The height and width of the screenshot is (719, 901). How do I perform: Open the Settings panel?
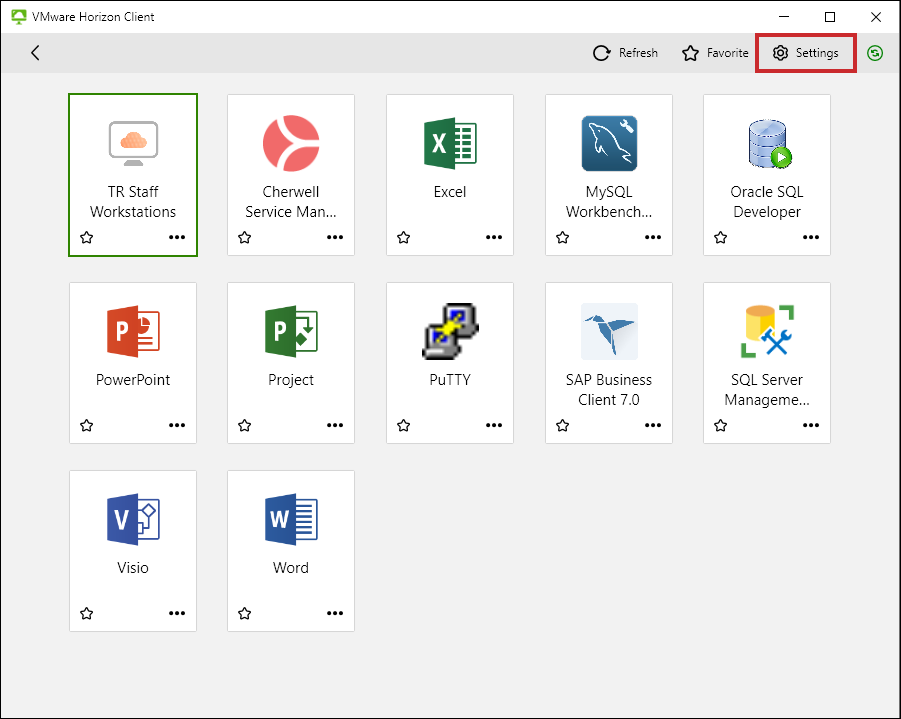(806, 53)
